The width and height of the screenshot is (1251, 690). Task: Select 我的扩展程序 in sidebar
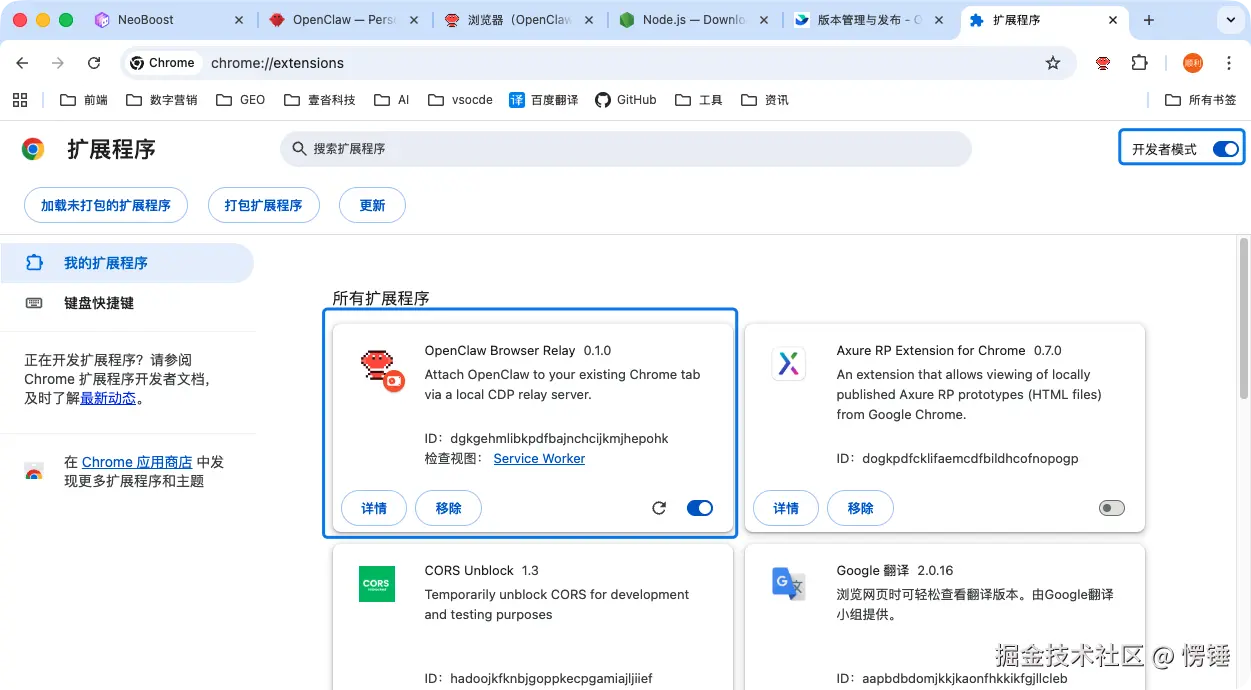point(127,263)
